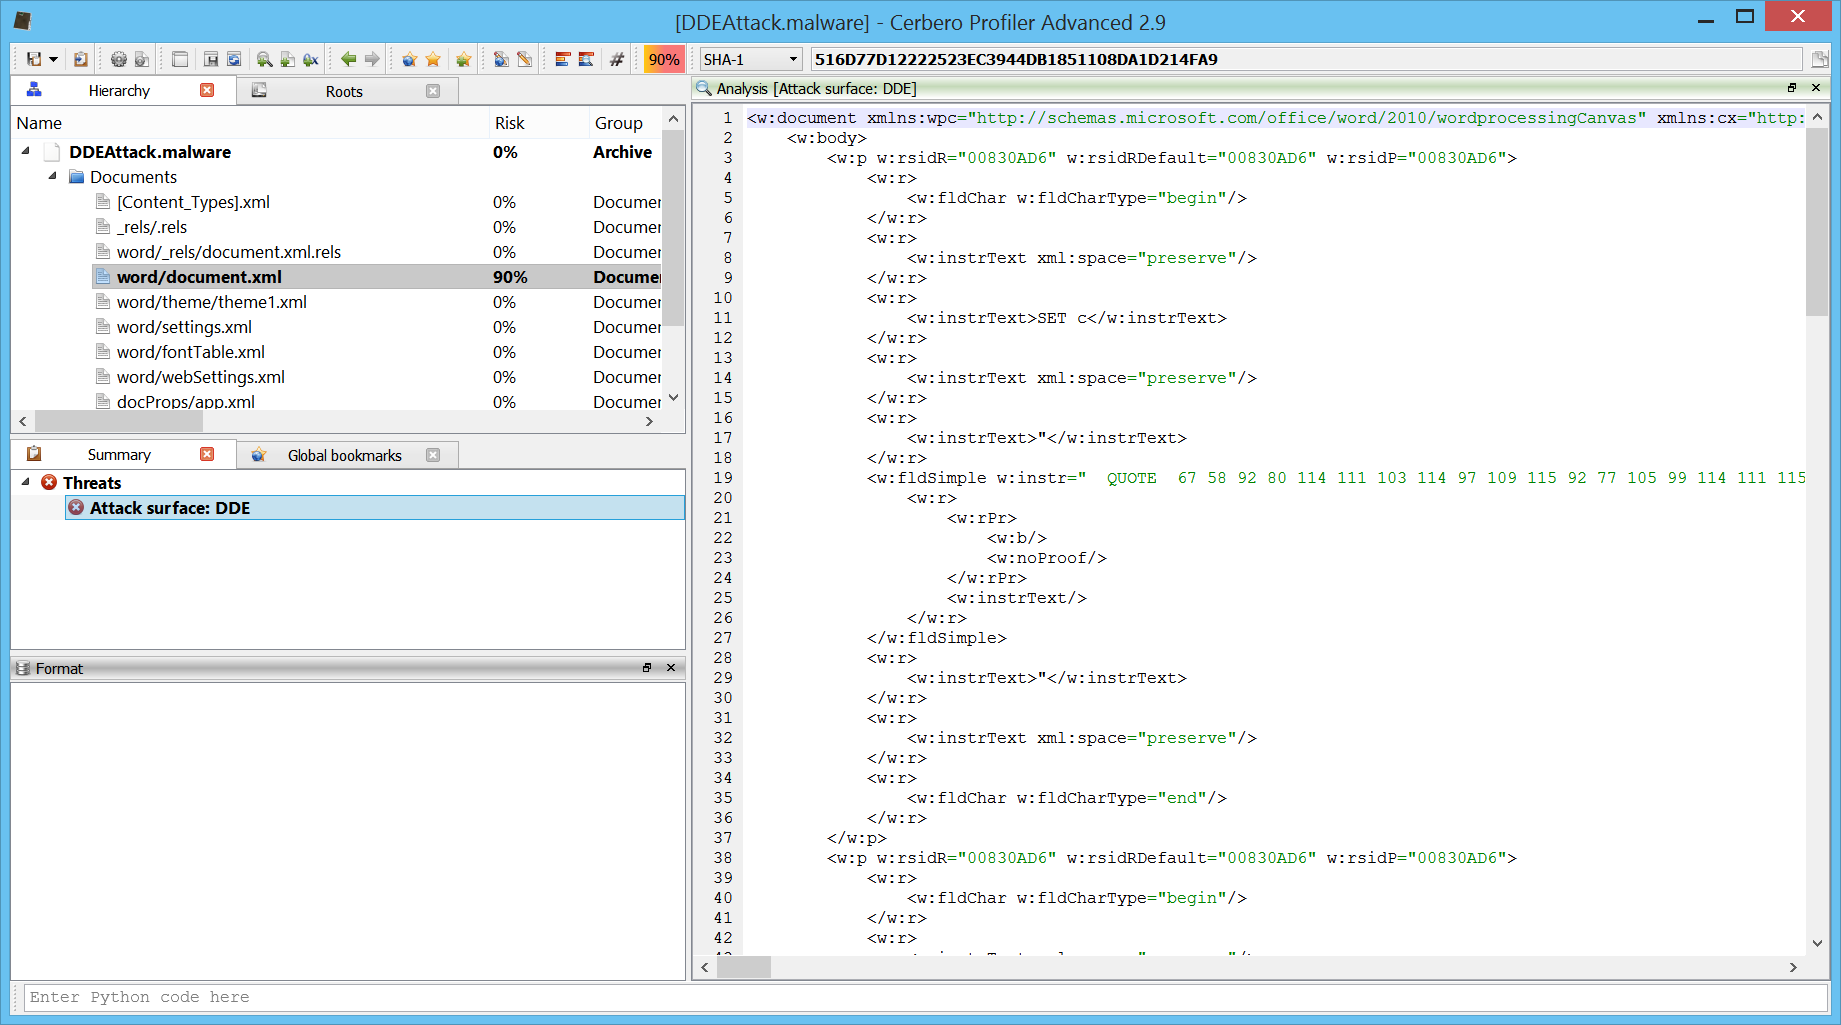1841x1025 pixels.
Task: Click hierarchy horizontal scrollbar right arrow
Action: (x=650, y=422)
